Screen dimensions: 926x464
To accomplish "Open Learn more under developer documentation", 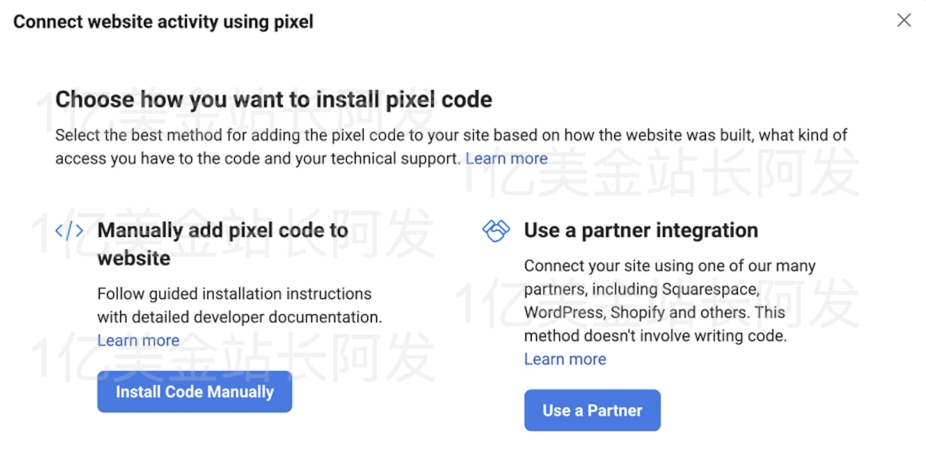I will [138, 340].
